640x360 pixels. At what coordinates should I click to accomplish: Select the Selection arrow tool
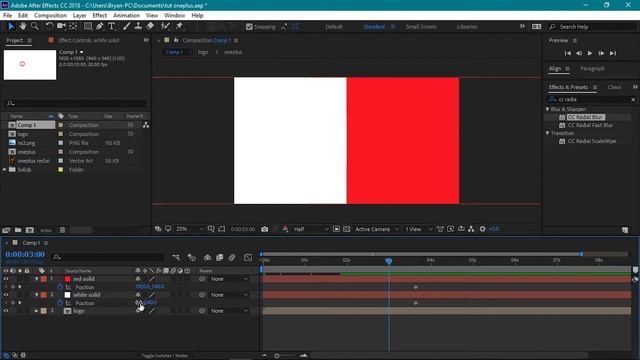tap(11, 26)
